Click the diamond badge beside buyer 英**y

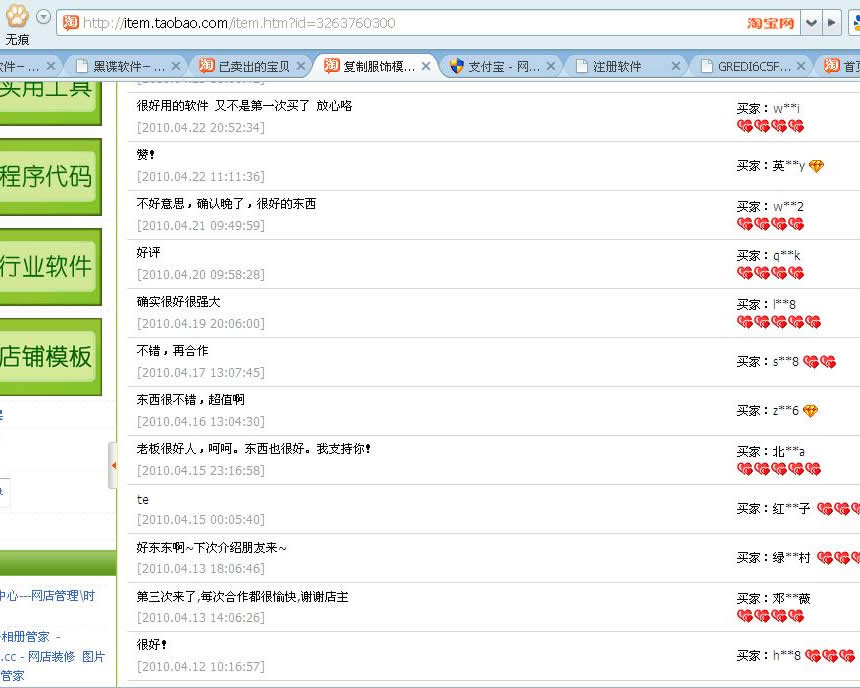click(x=816, y=166)
